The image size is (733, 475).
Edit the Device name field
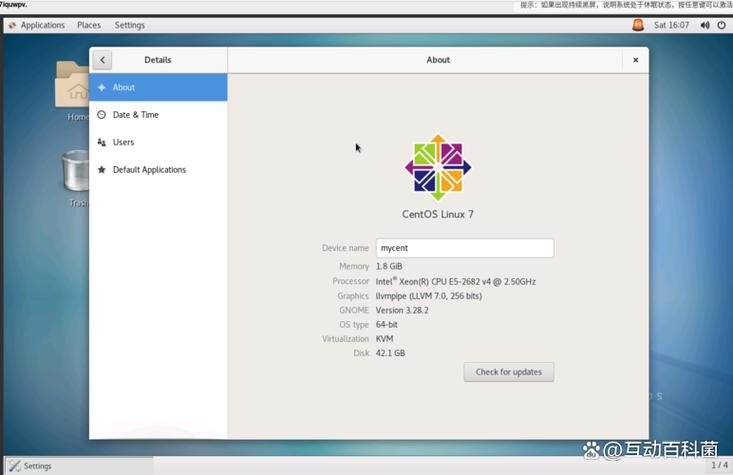point(465,248)
